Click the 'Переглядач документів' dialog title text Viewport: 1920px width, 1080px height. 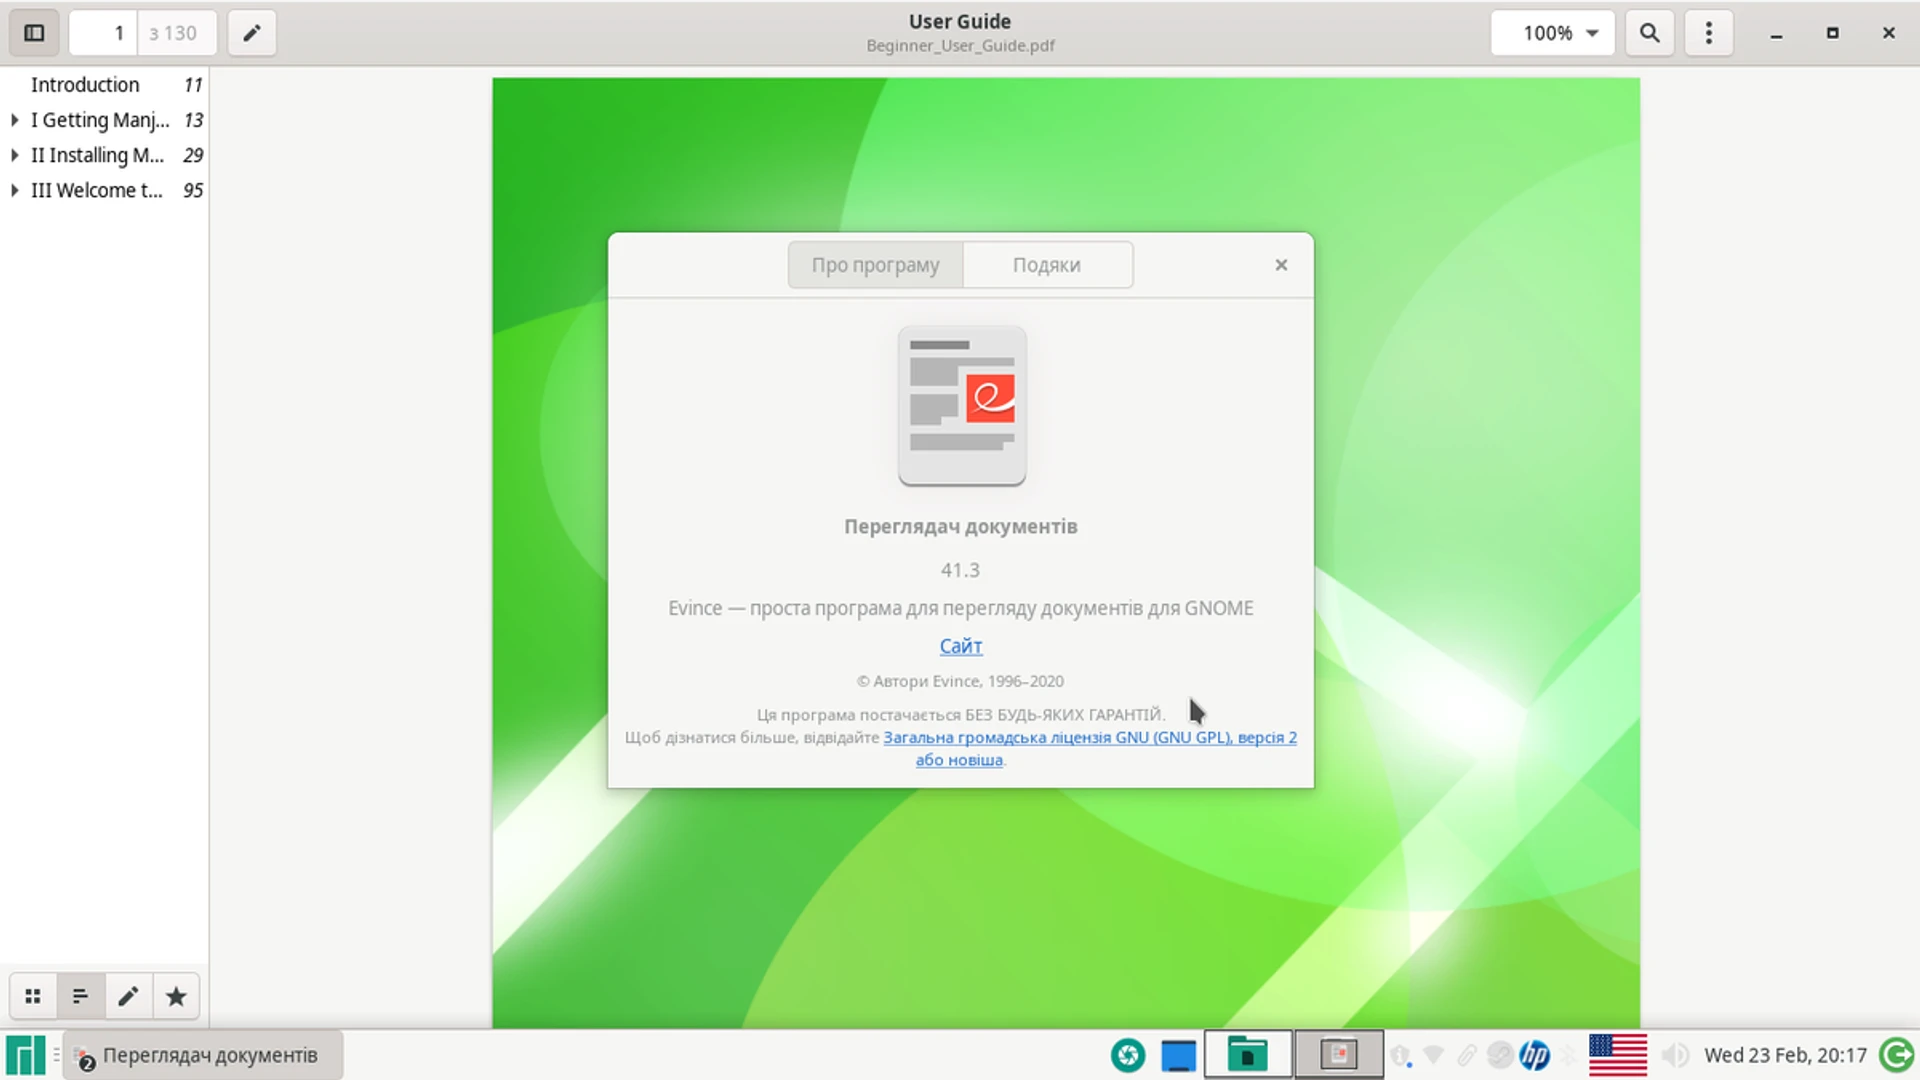coord(961,527)
